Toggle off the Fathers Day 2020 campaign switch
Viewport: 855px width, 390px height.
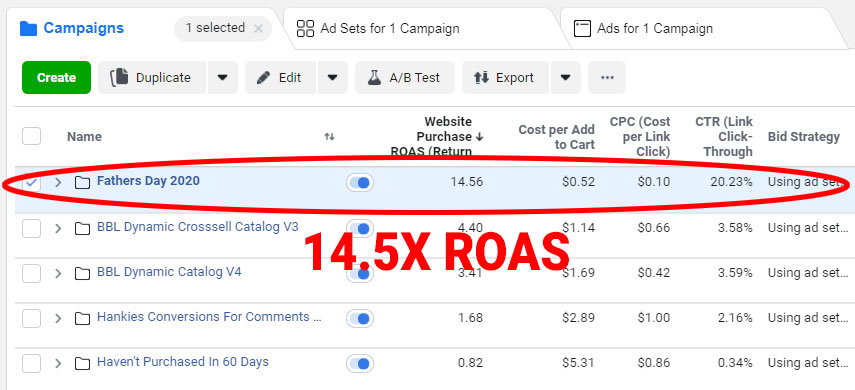tap(360, 182)
